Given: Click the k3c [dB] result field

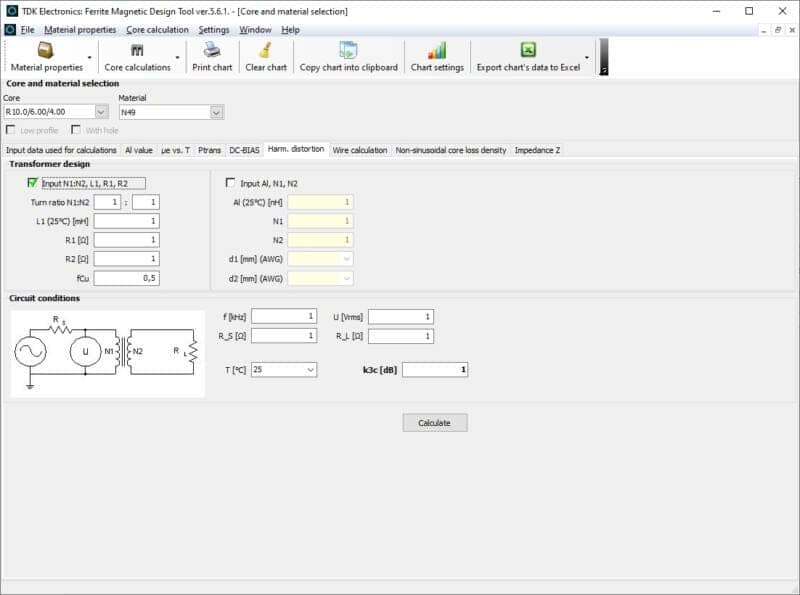Looking at the screenshot, I should 435,369.
